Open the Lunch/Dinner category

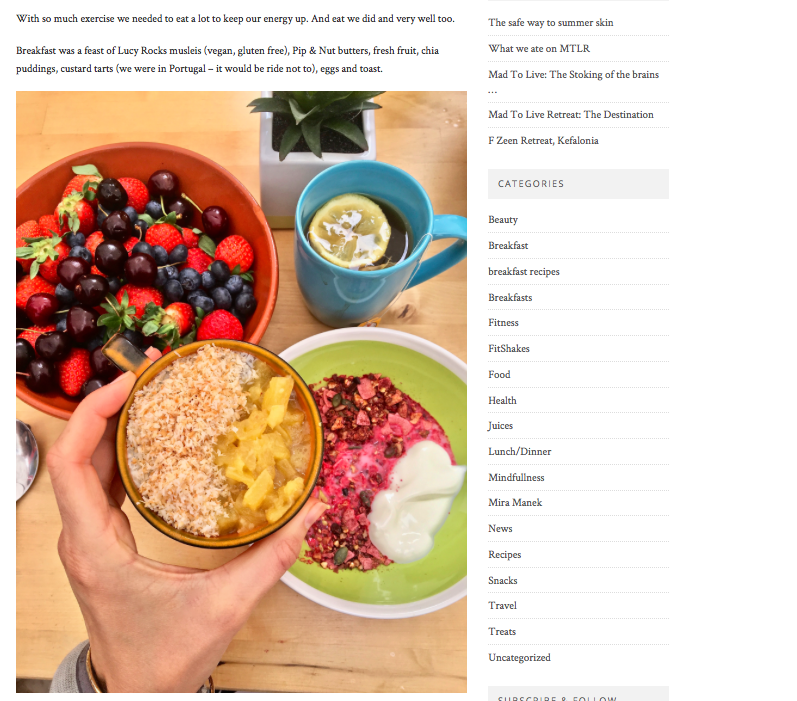tap(519, 452)
